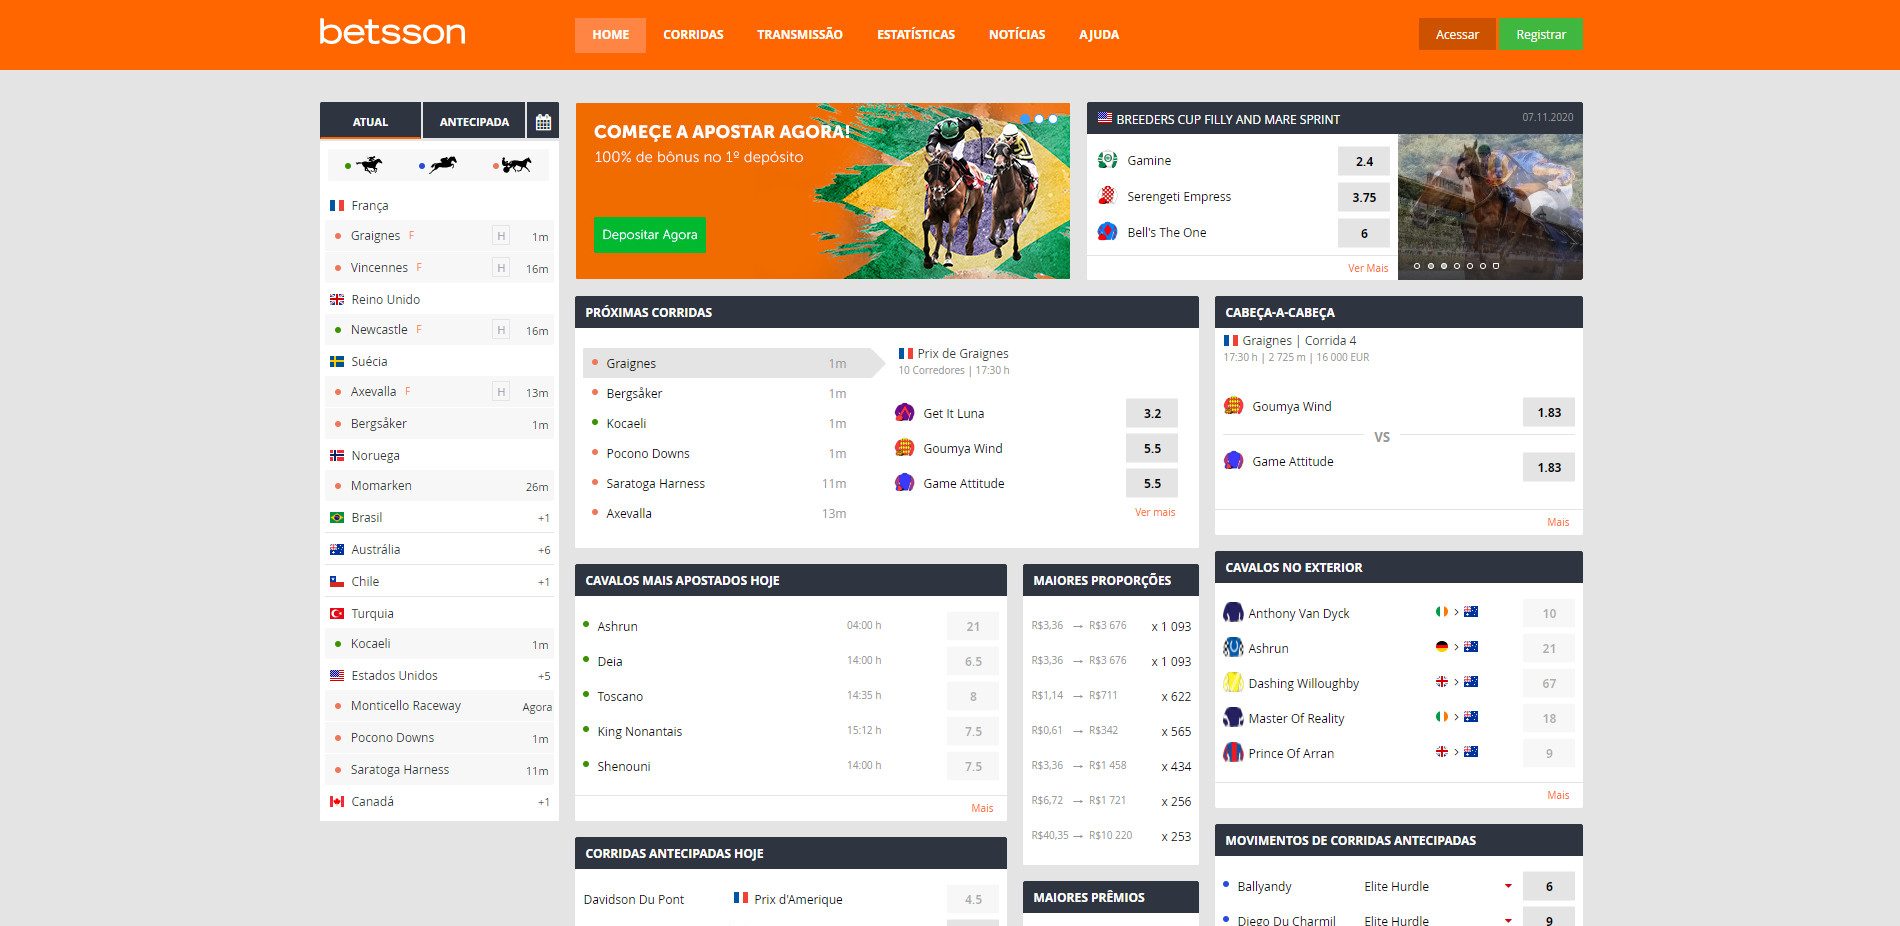
Task: Collapse the França country group
Action: click(x=440, y=206)
